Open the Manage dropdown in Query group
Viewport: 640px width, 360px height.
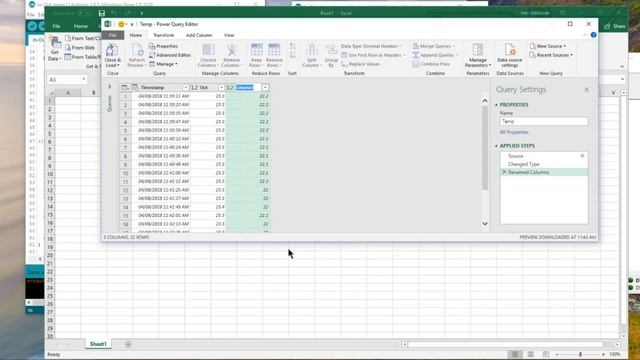click(163, 64)
